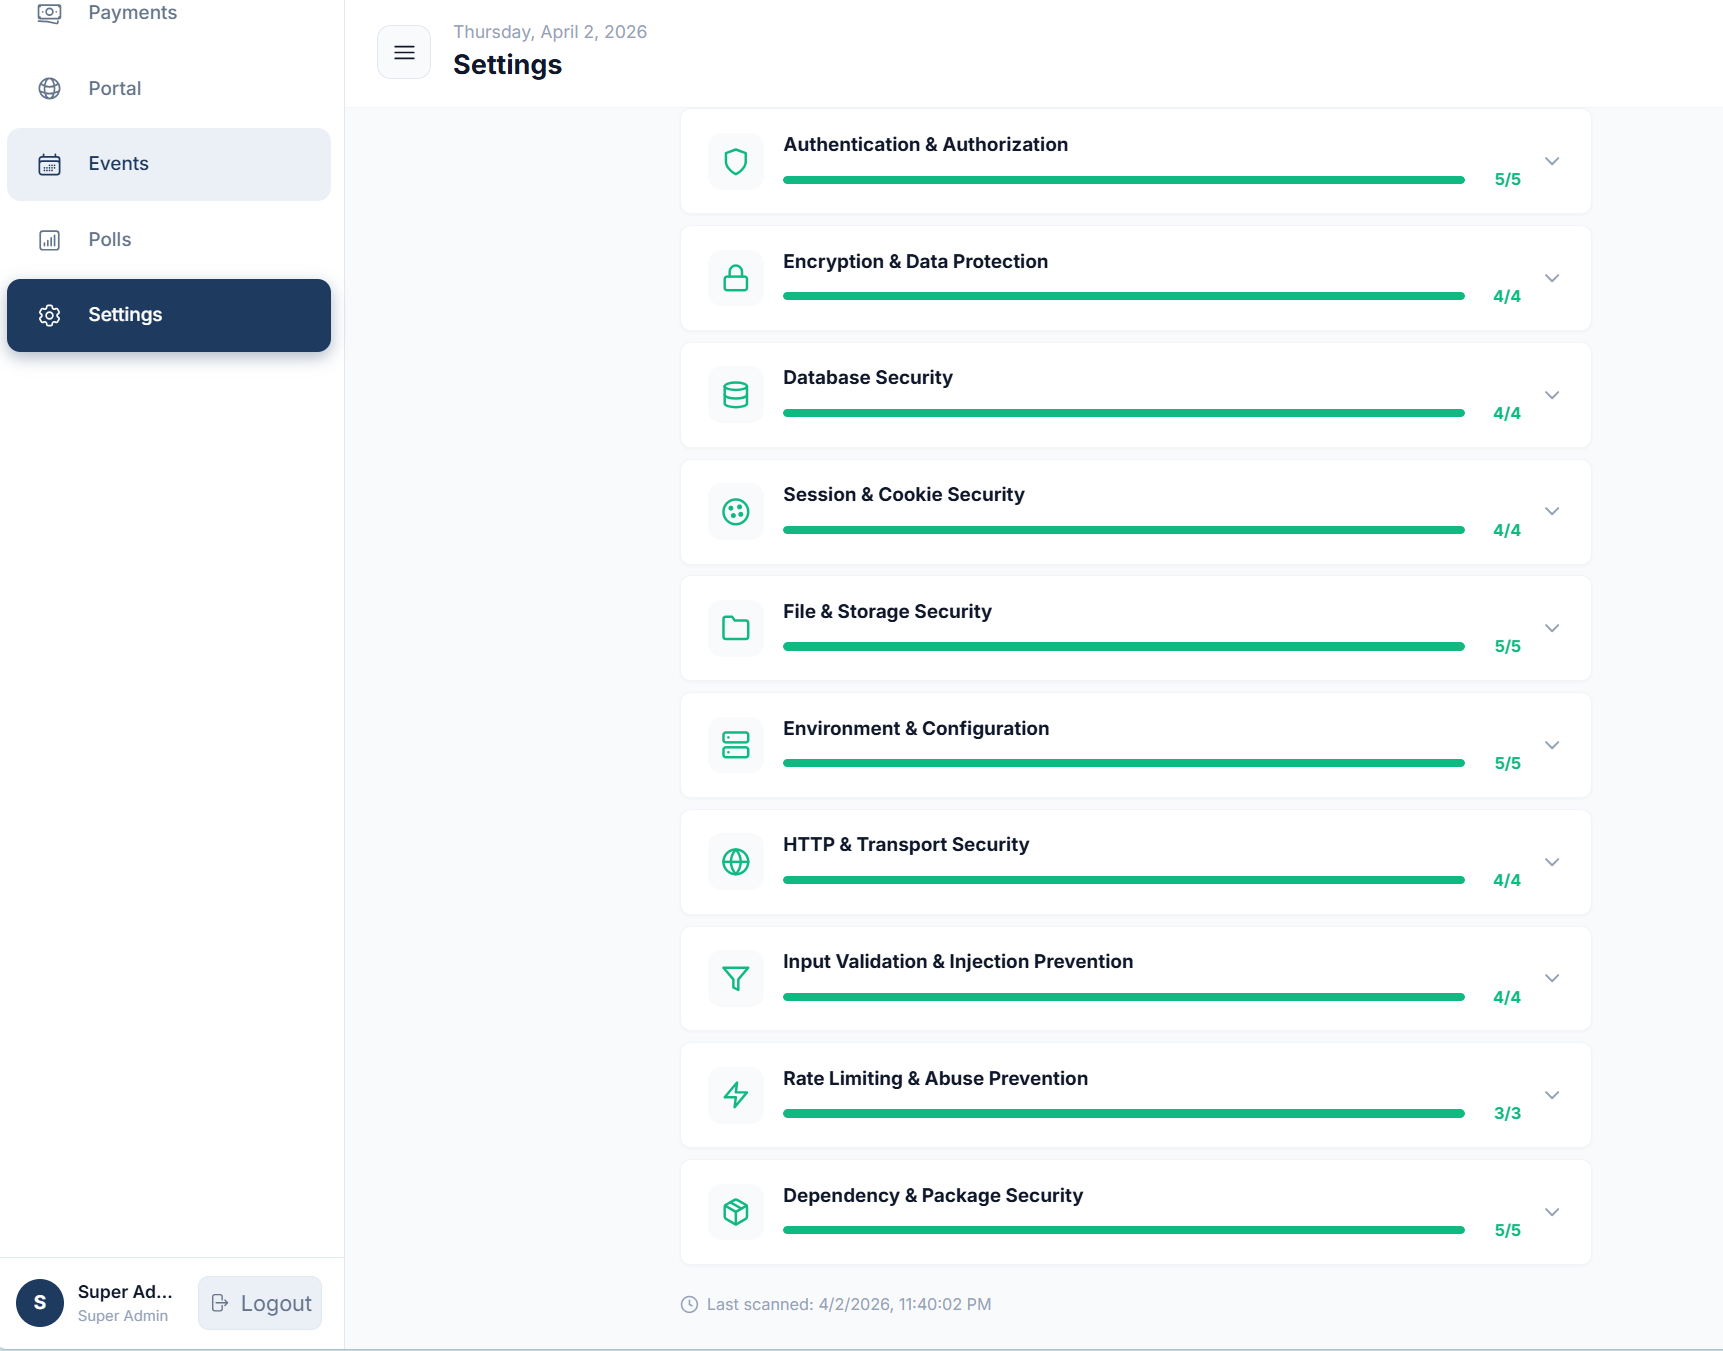Select the lightning icon beside Rate Limiting
This screenshot has width=1723, height=1351.
735,1095
